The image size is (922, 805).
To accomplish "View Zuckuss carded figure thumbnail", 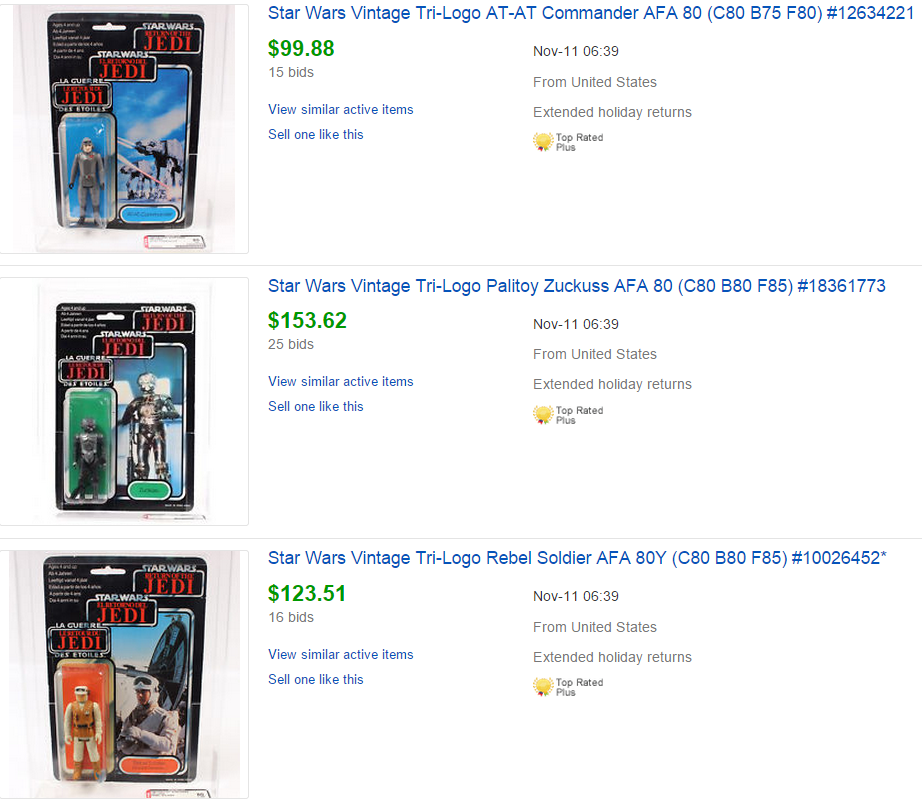I will (x=124, y=402).
